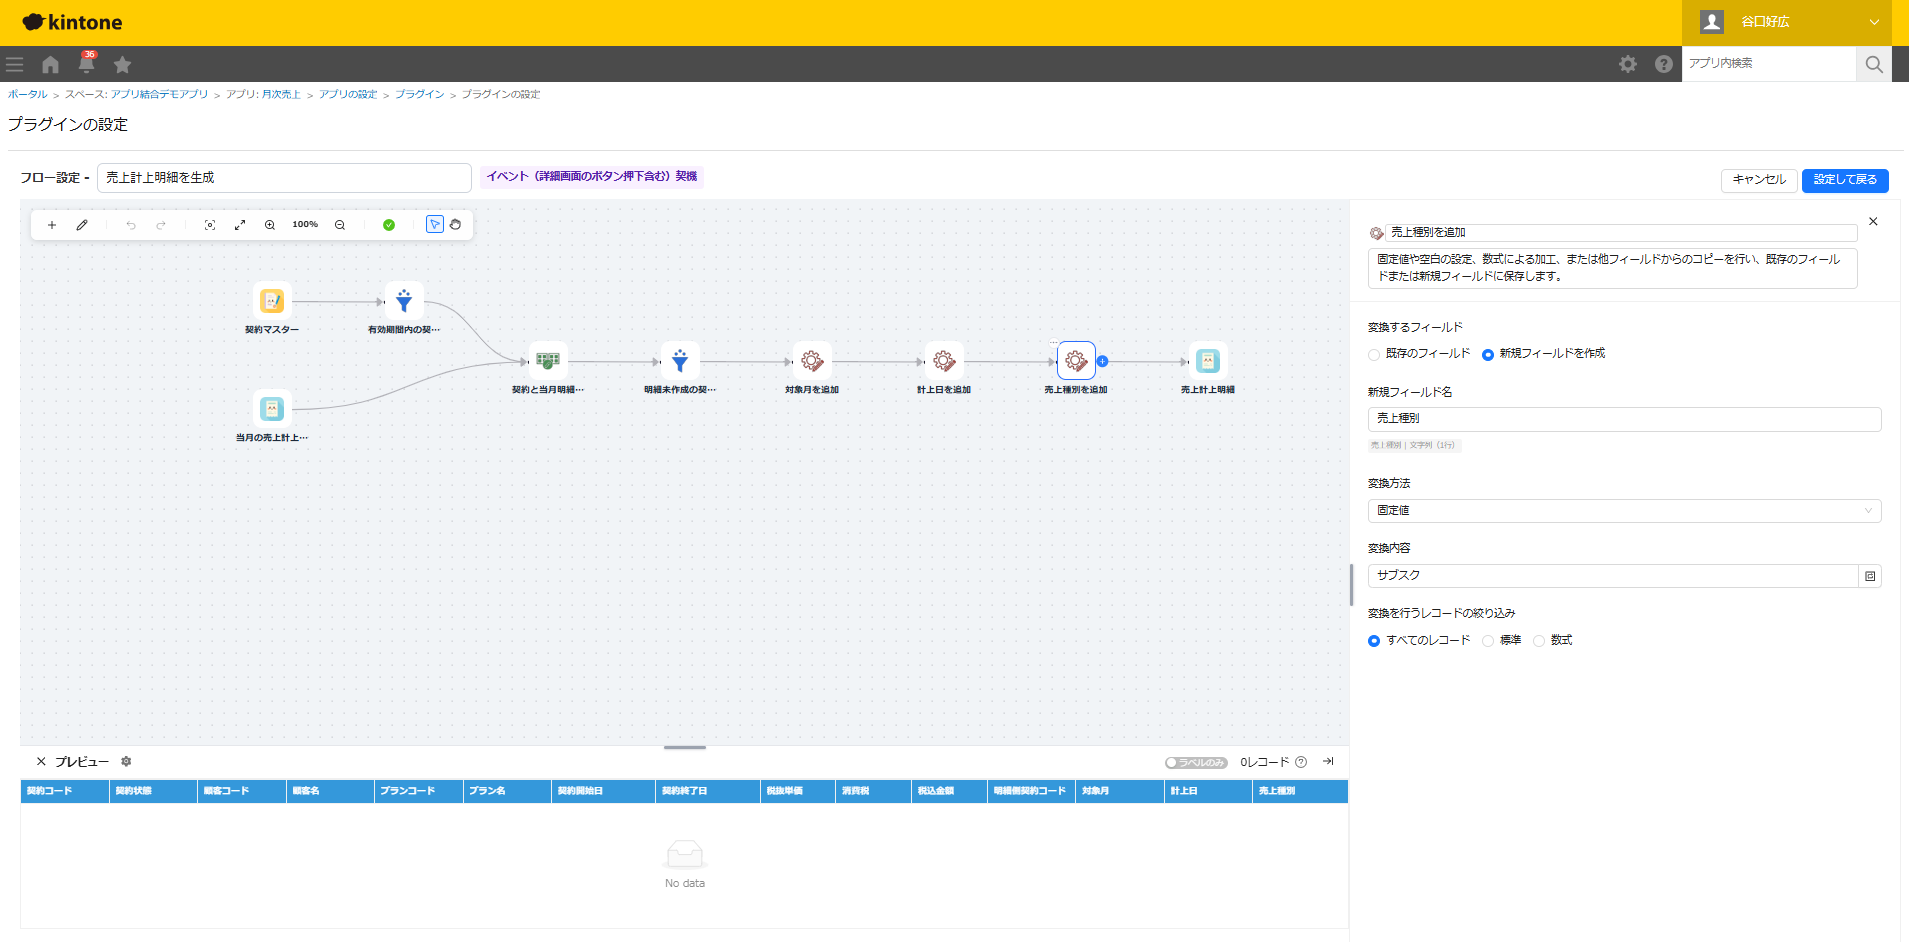Click the redo arrow in canvas toolbar
Image resolution: width=1909 pixels, height=942 pixels.
161,225
